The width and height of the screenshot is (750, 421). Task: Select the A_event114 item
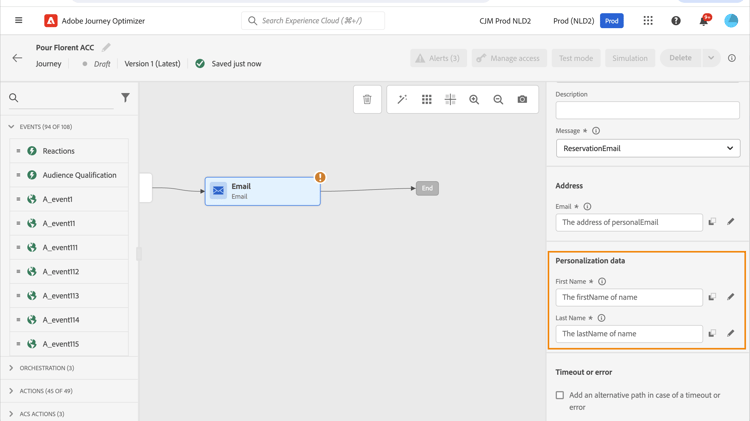(69, 320)
